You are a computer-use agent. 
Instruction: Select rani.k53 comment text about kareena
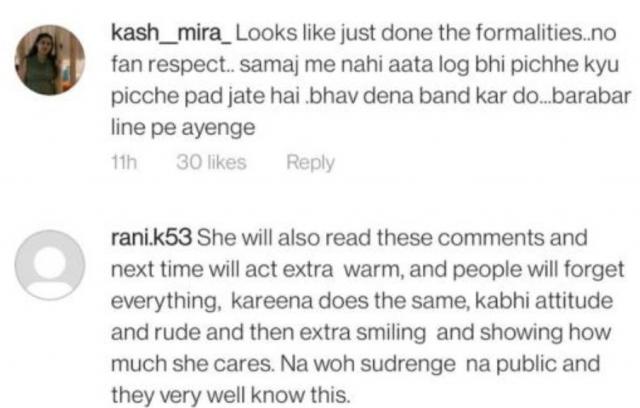click(x=368, y=316)
